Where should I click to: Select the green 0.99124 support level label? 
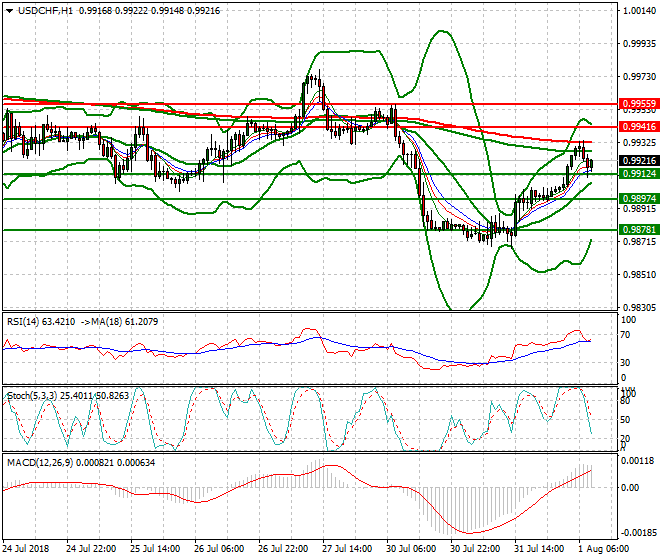tap(639, 173)
